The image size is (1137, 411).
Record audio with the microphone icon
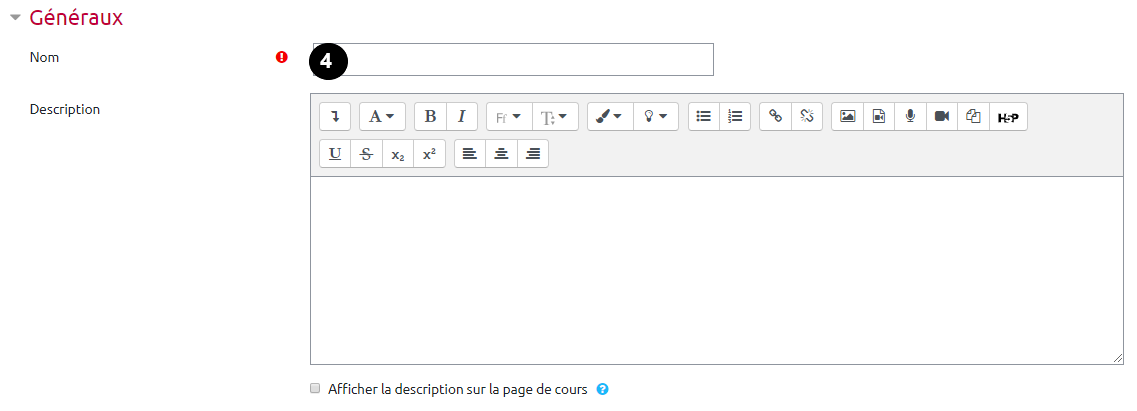910,117
